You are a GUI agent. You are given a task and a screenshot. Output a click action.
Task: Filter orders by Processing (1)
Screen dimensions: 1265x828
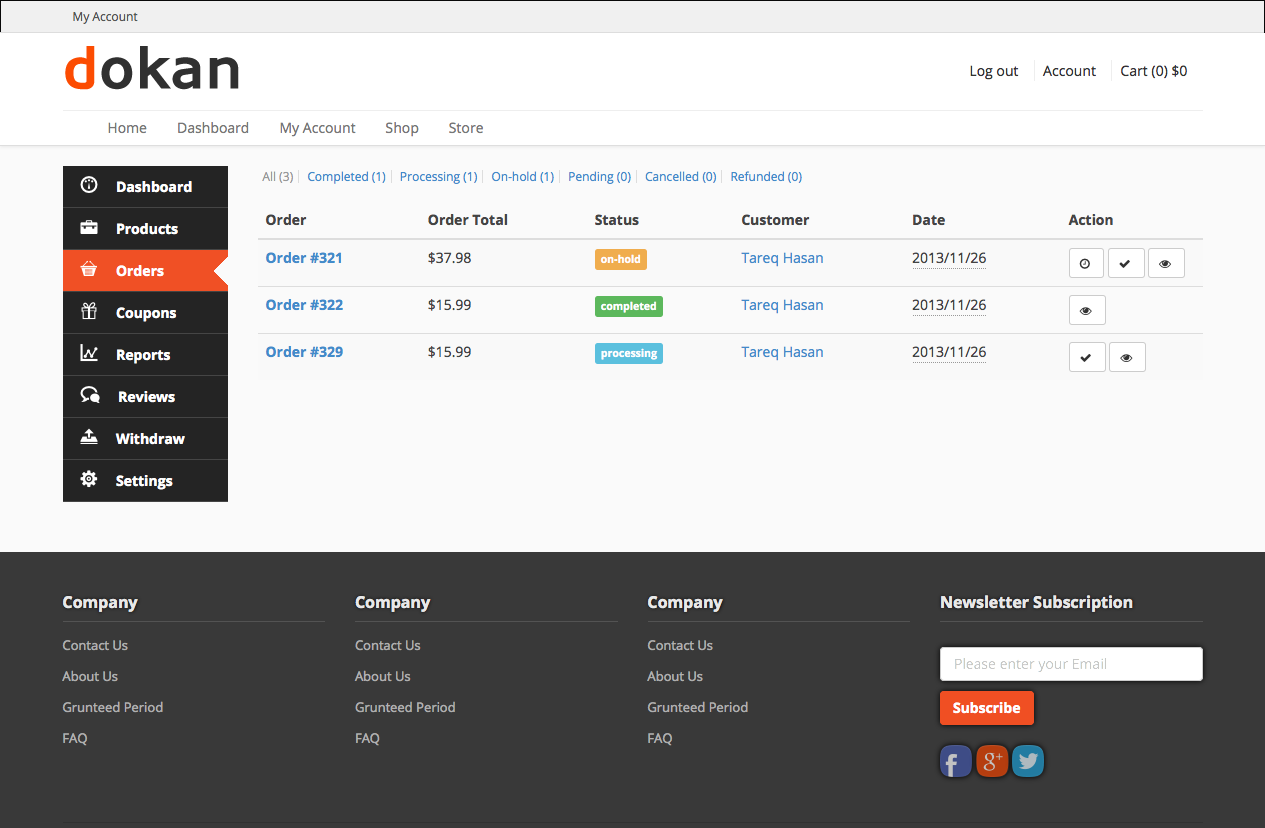coord(438,177)
